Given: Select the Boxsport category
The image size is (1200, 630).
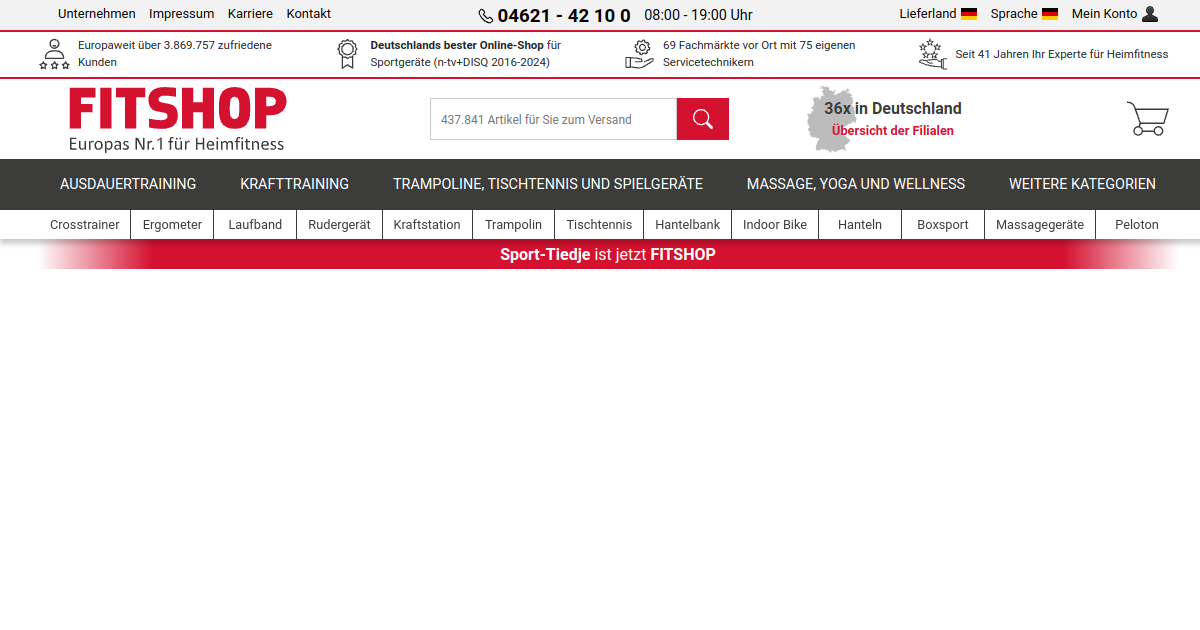Looking at the screenshot, I should (943, 225).
